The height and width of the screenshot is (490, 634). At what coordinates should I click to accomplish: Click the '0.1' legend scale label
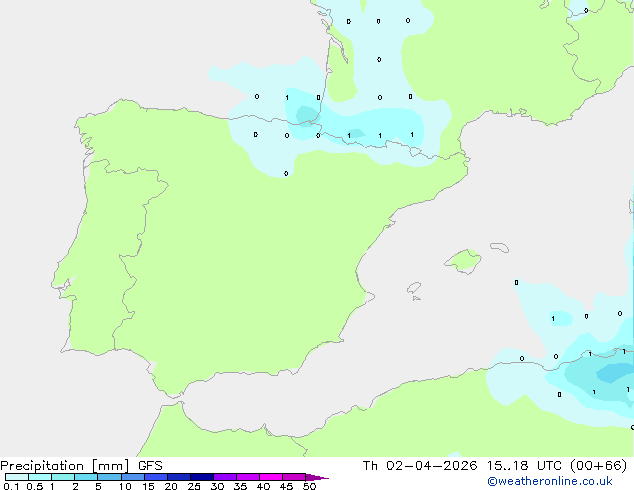pyautogui.click(x=11, y=486)
